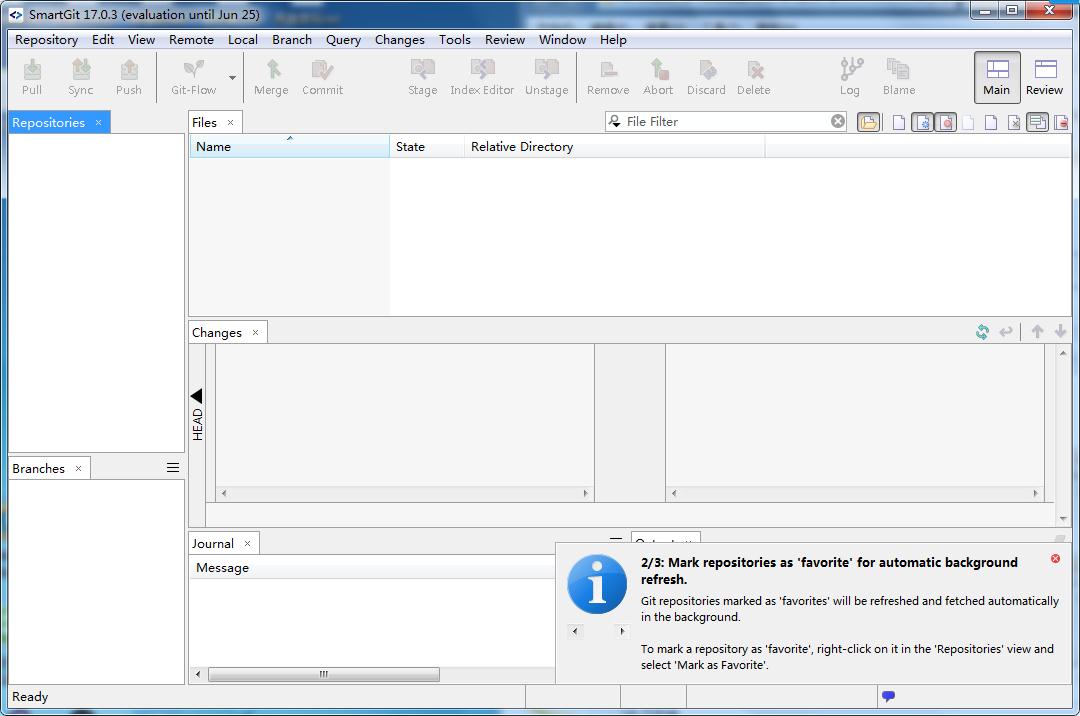Image resolution: width=1080 pixels, height=716 pixels.
Task: Toggle the Main perspective button
Action: tap(997, 77)
